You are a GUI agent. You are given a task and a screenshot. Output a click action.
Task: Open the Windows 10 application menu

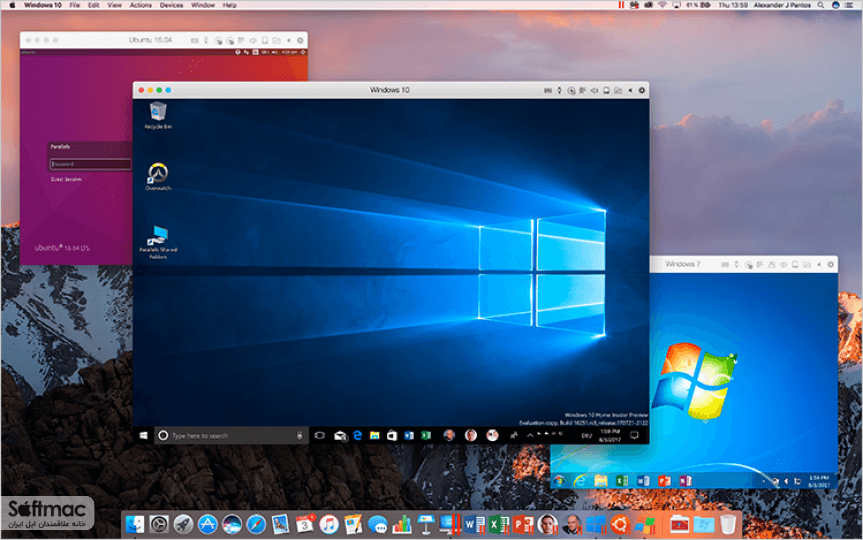click(x=43, y=5)
